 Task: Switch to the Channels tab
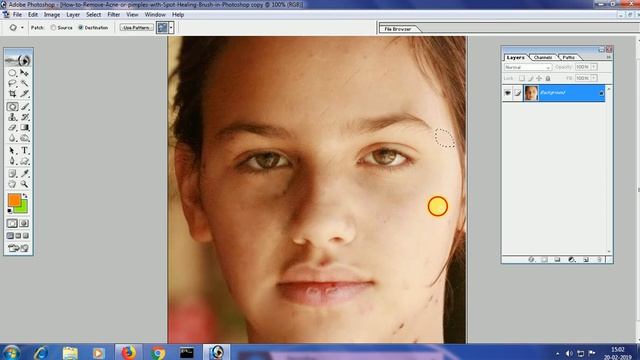[x=543, y=58]
